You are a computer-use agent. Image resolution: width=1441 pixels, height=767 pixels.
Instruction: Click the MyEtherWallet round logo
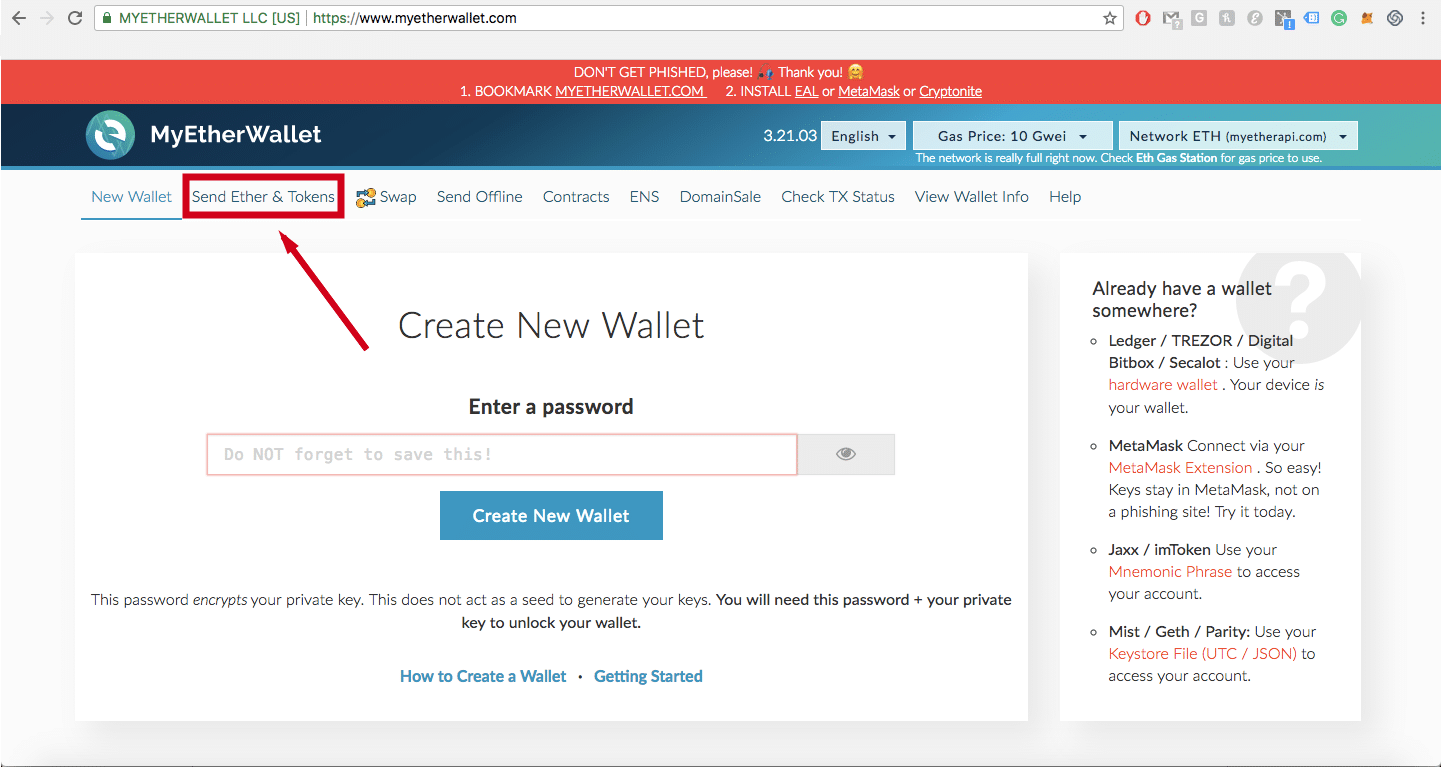coord(110,135)
